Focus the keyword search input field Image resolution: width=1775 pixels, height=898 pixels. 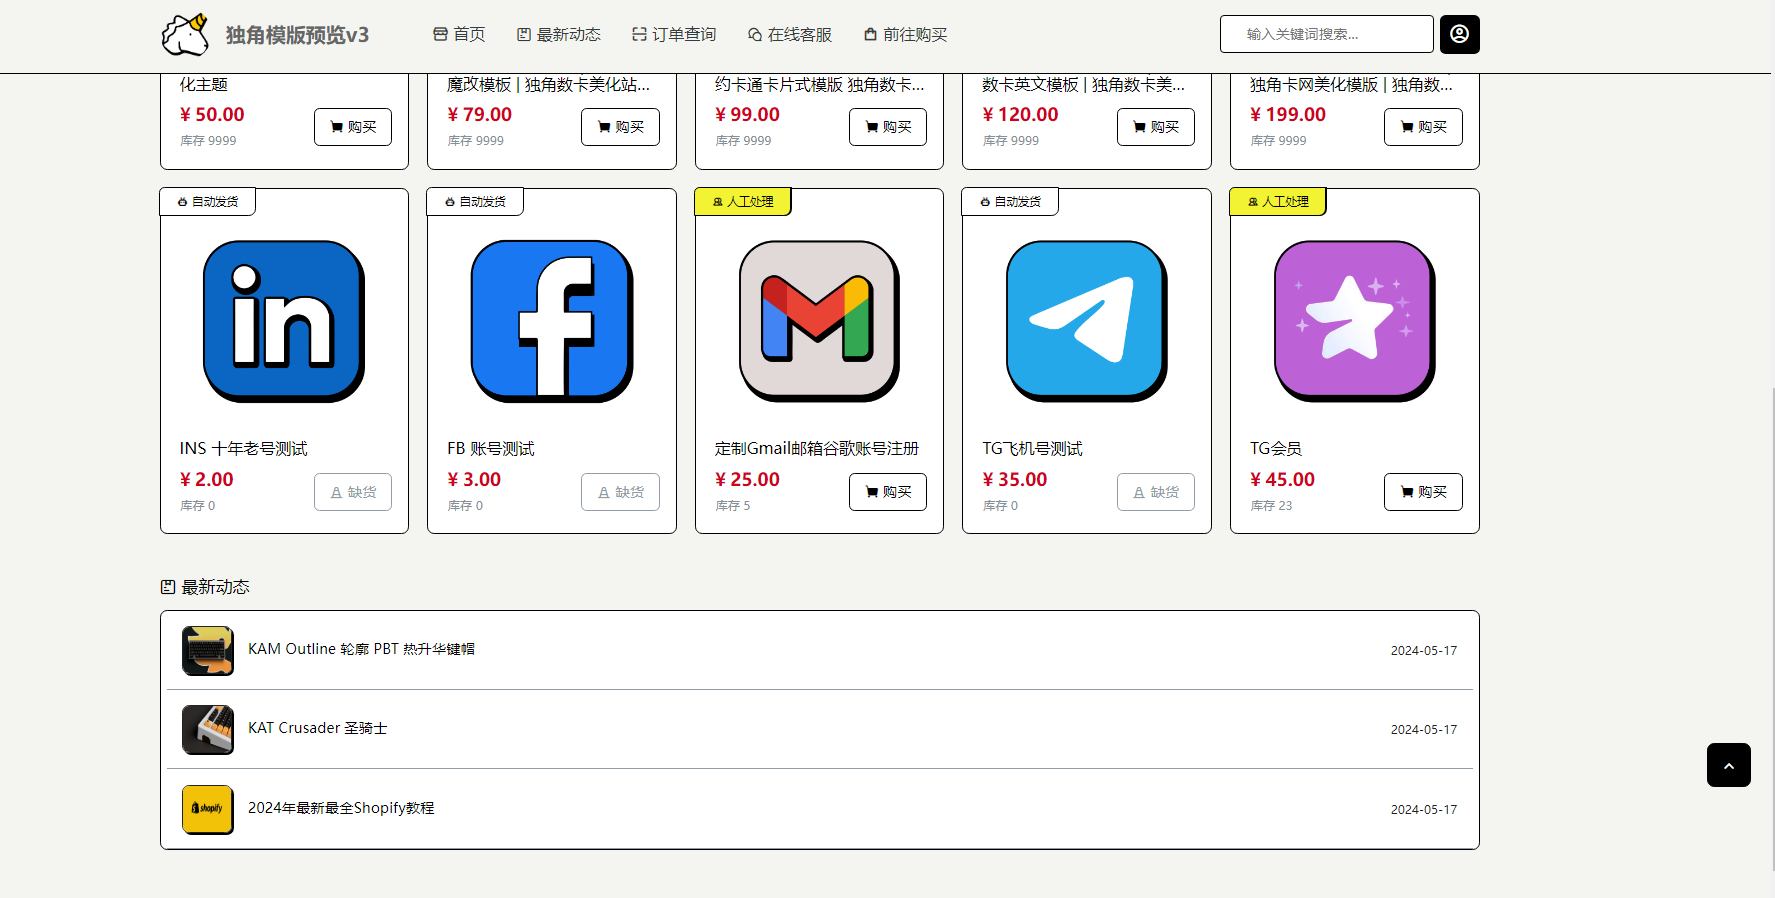1326,34
